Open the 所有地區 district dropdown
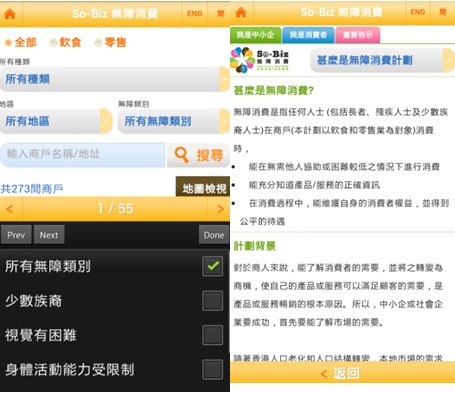 (56, 121)
